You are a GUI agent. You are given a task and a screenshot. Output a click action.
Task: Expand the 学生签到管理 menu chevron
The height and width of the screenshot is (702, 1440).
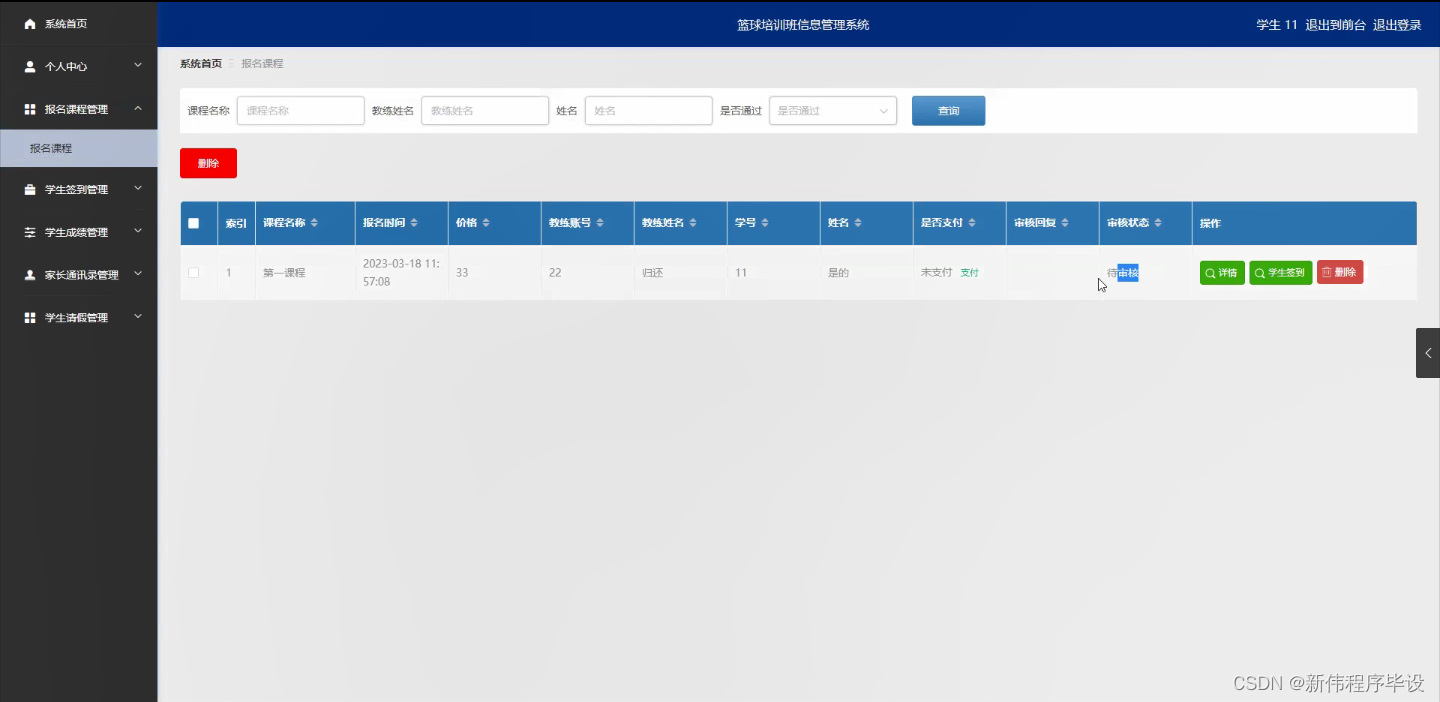click(x=138, y=188)
